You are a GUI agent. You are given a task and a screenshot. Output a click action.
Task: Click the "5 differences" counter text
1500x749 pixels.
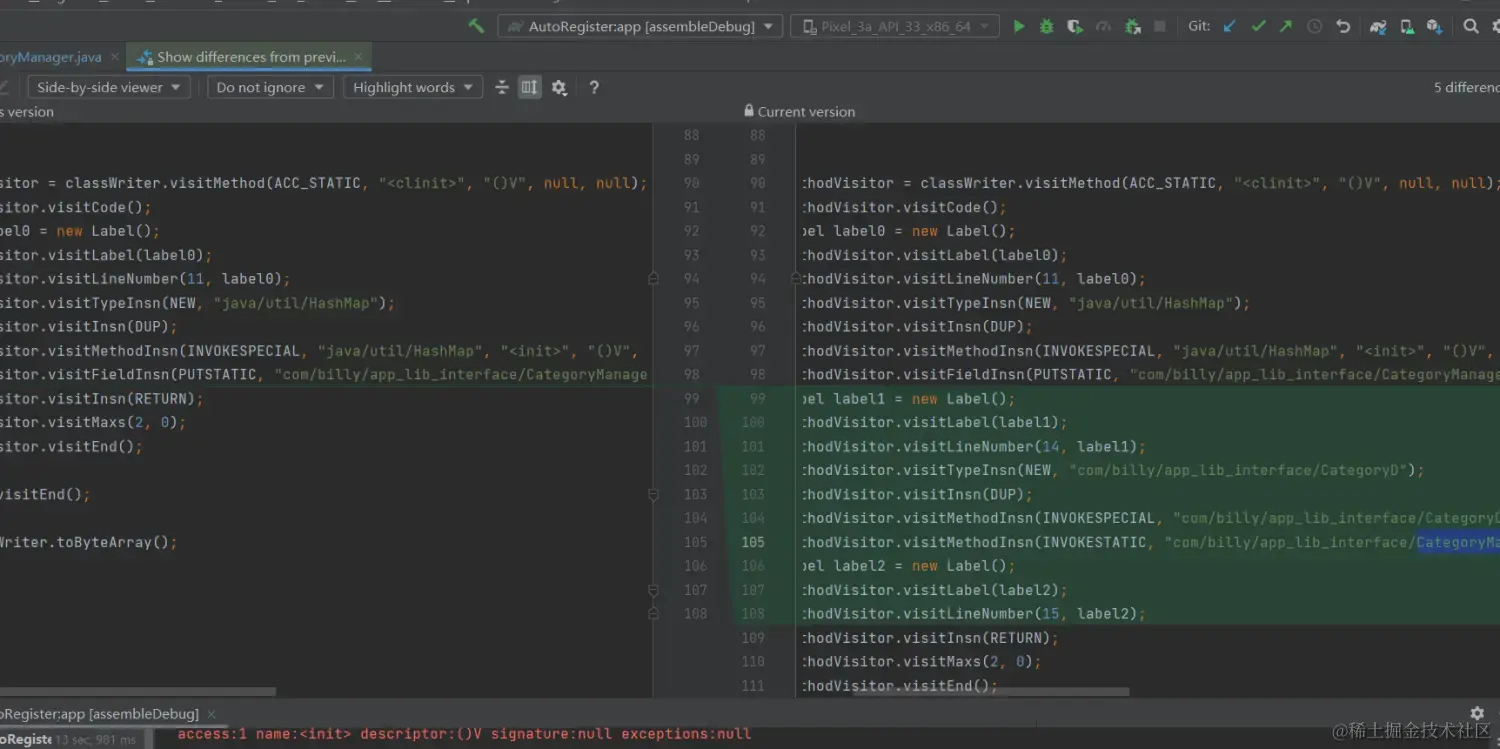point(1467,87)
